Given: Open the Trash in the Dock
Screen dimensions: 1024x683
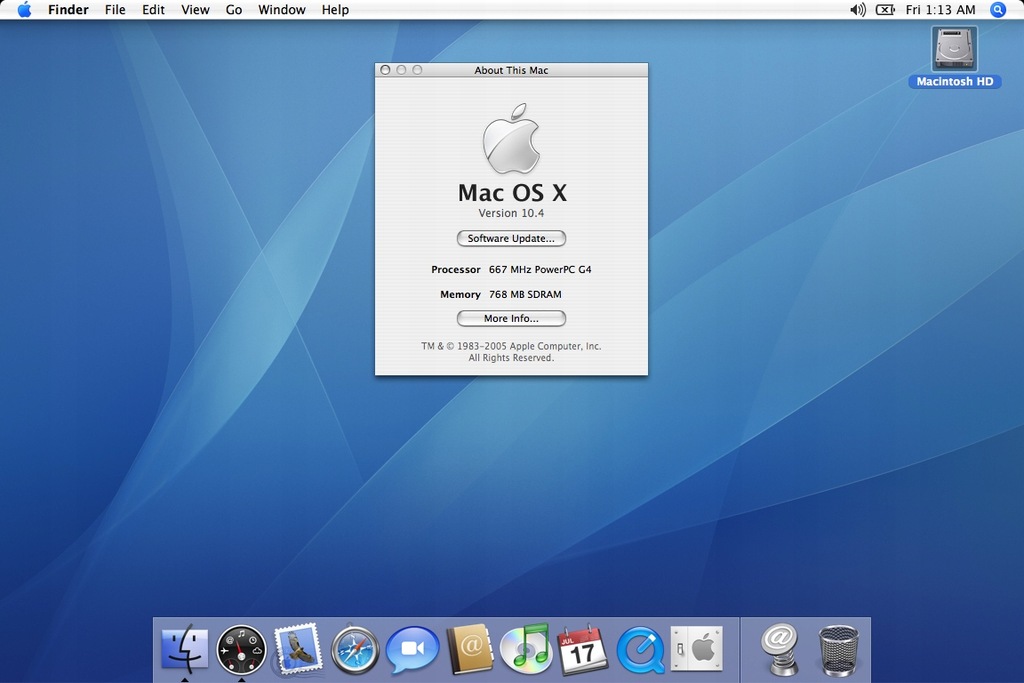Looking at the screenshot, I should (x=838, y=650).
